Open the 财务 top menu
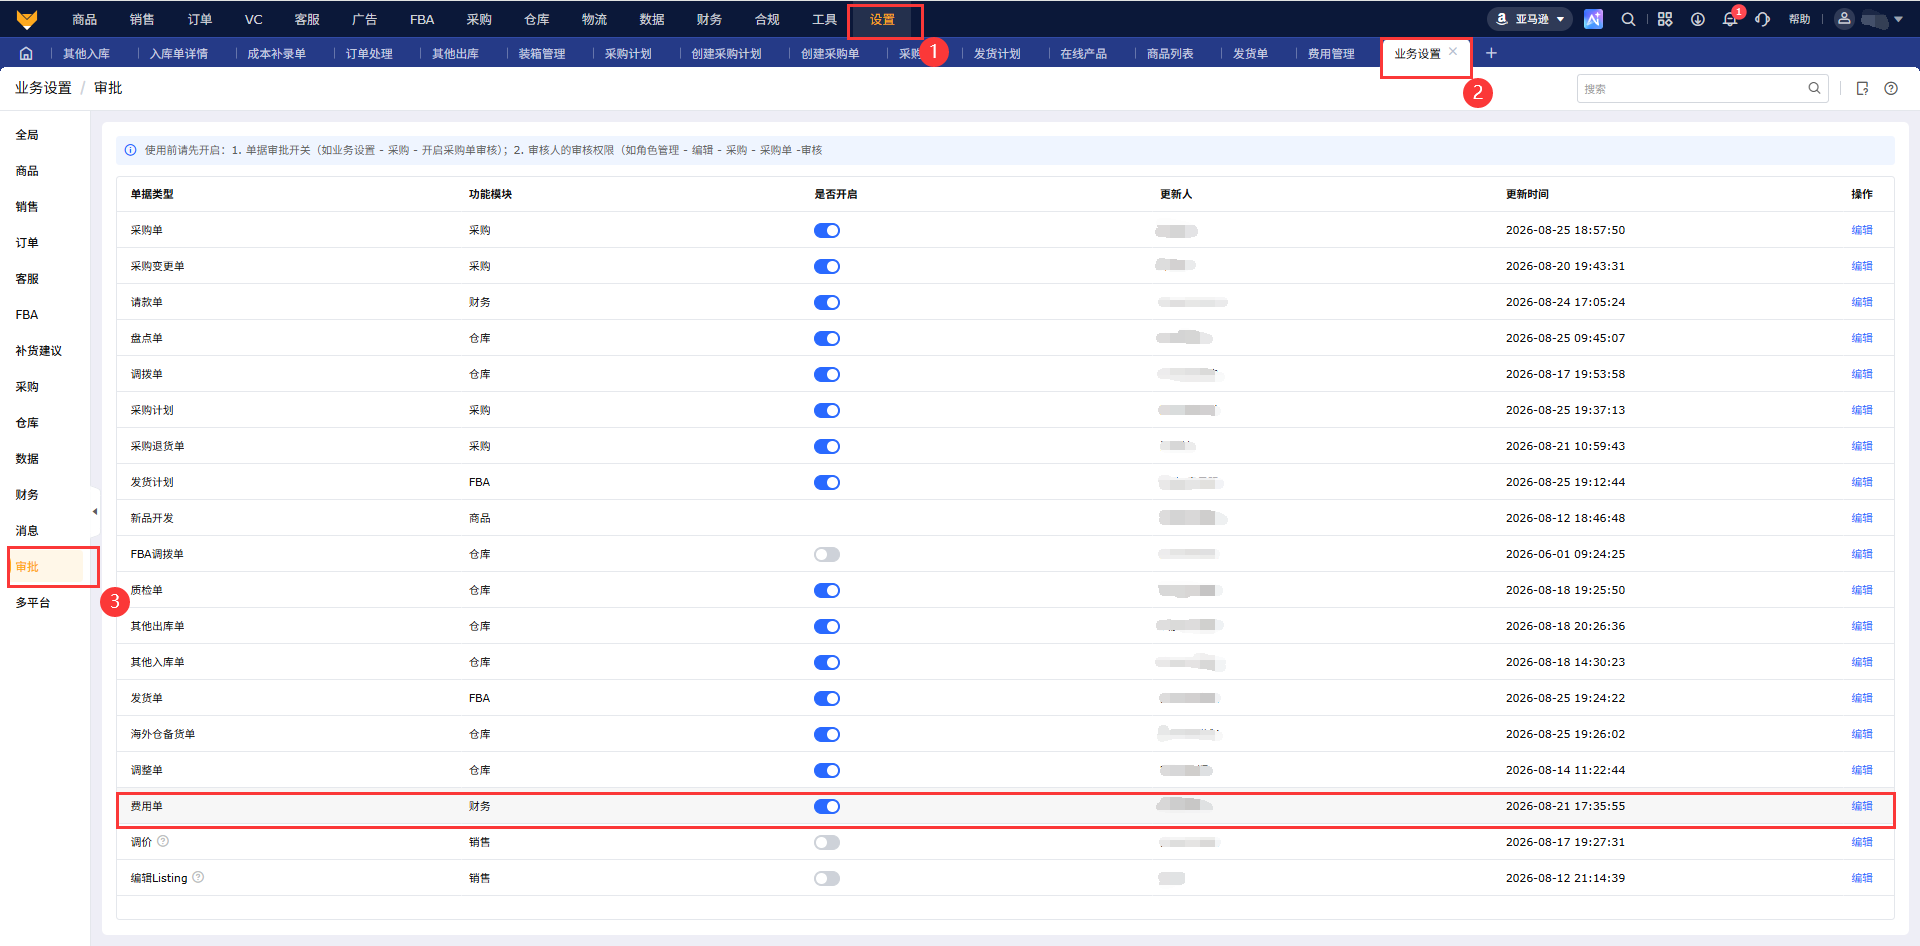 click(709, 19)
